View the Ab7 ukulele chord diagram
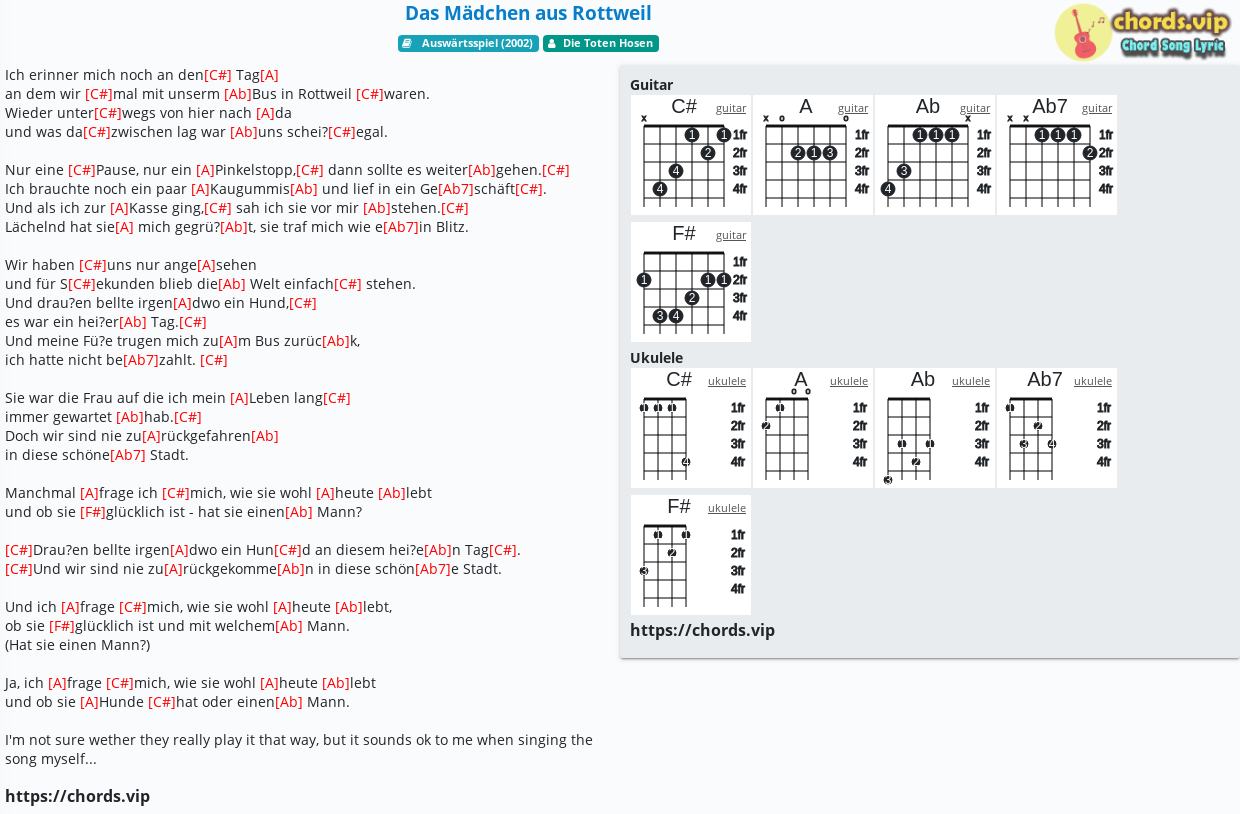This screenshot has width=1240, height=814. point(1057,428)
